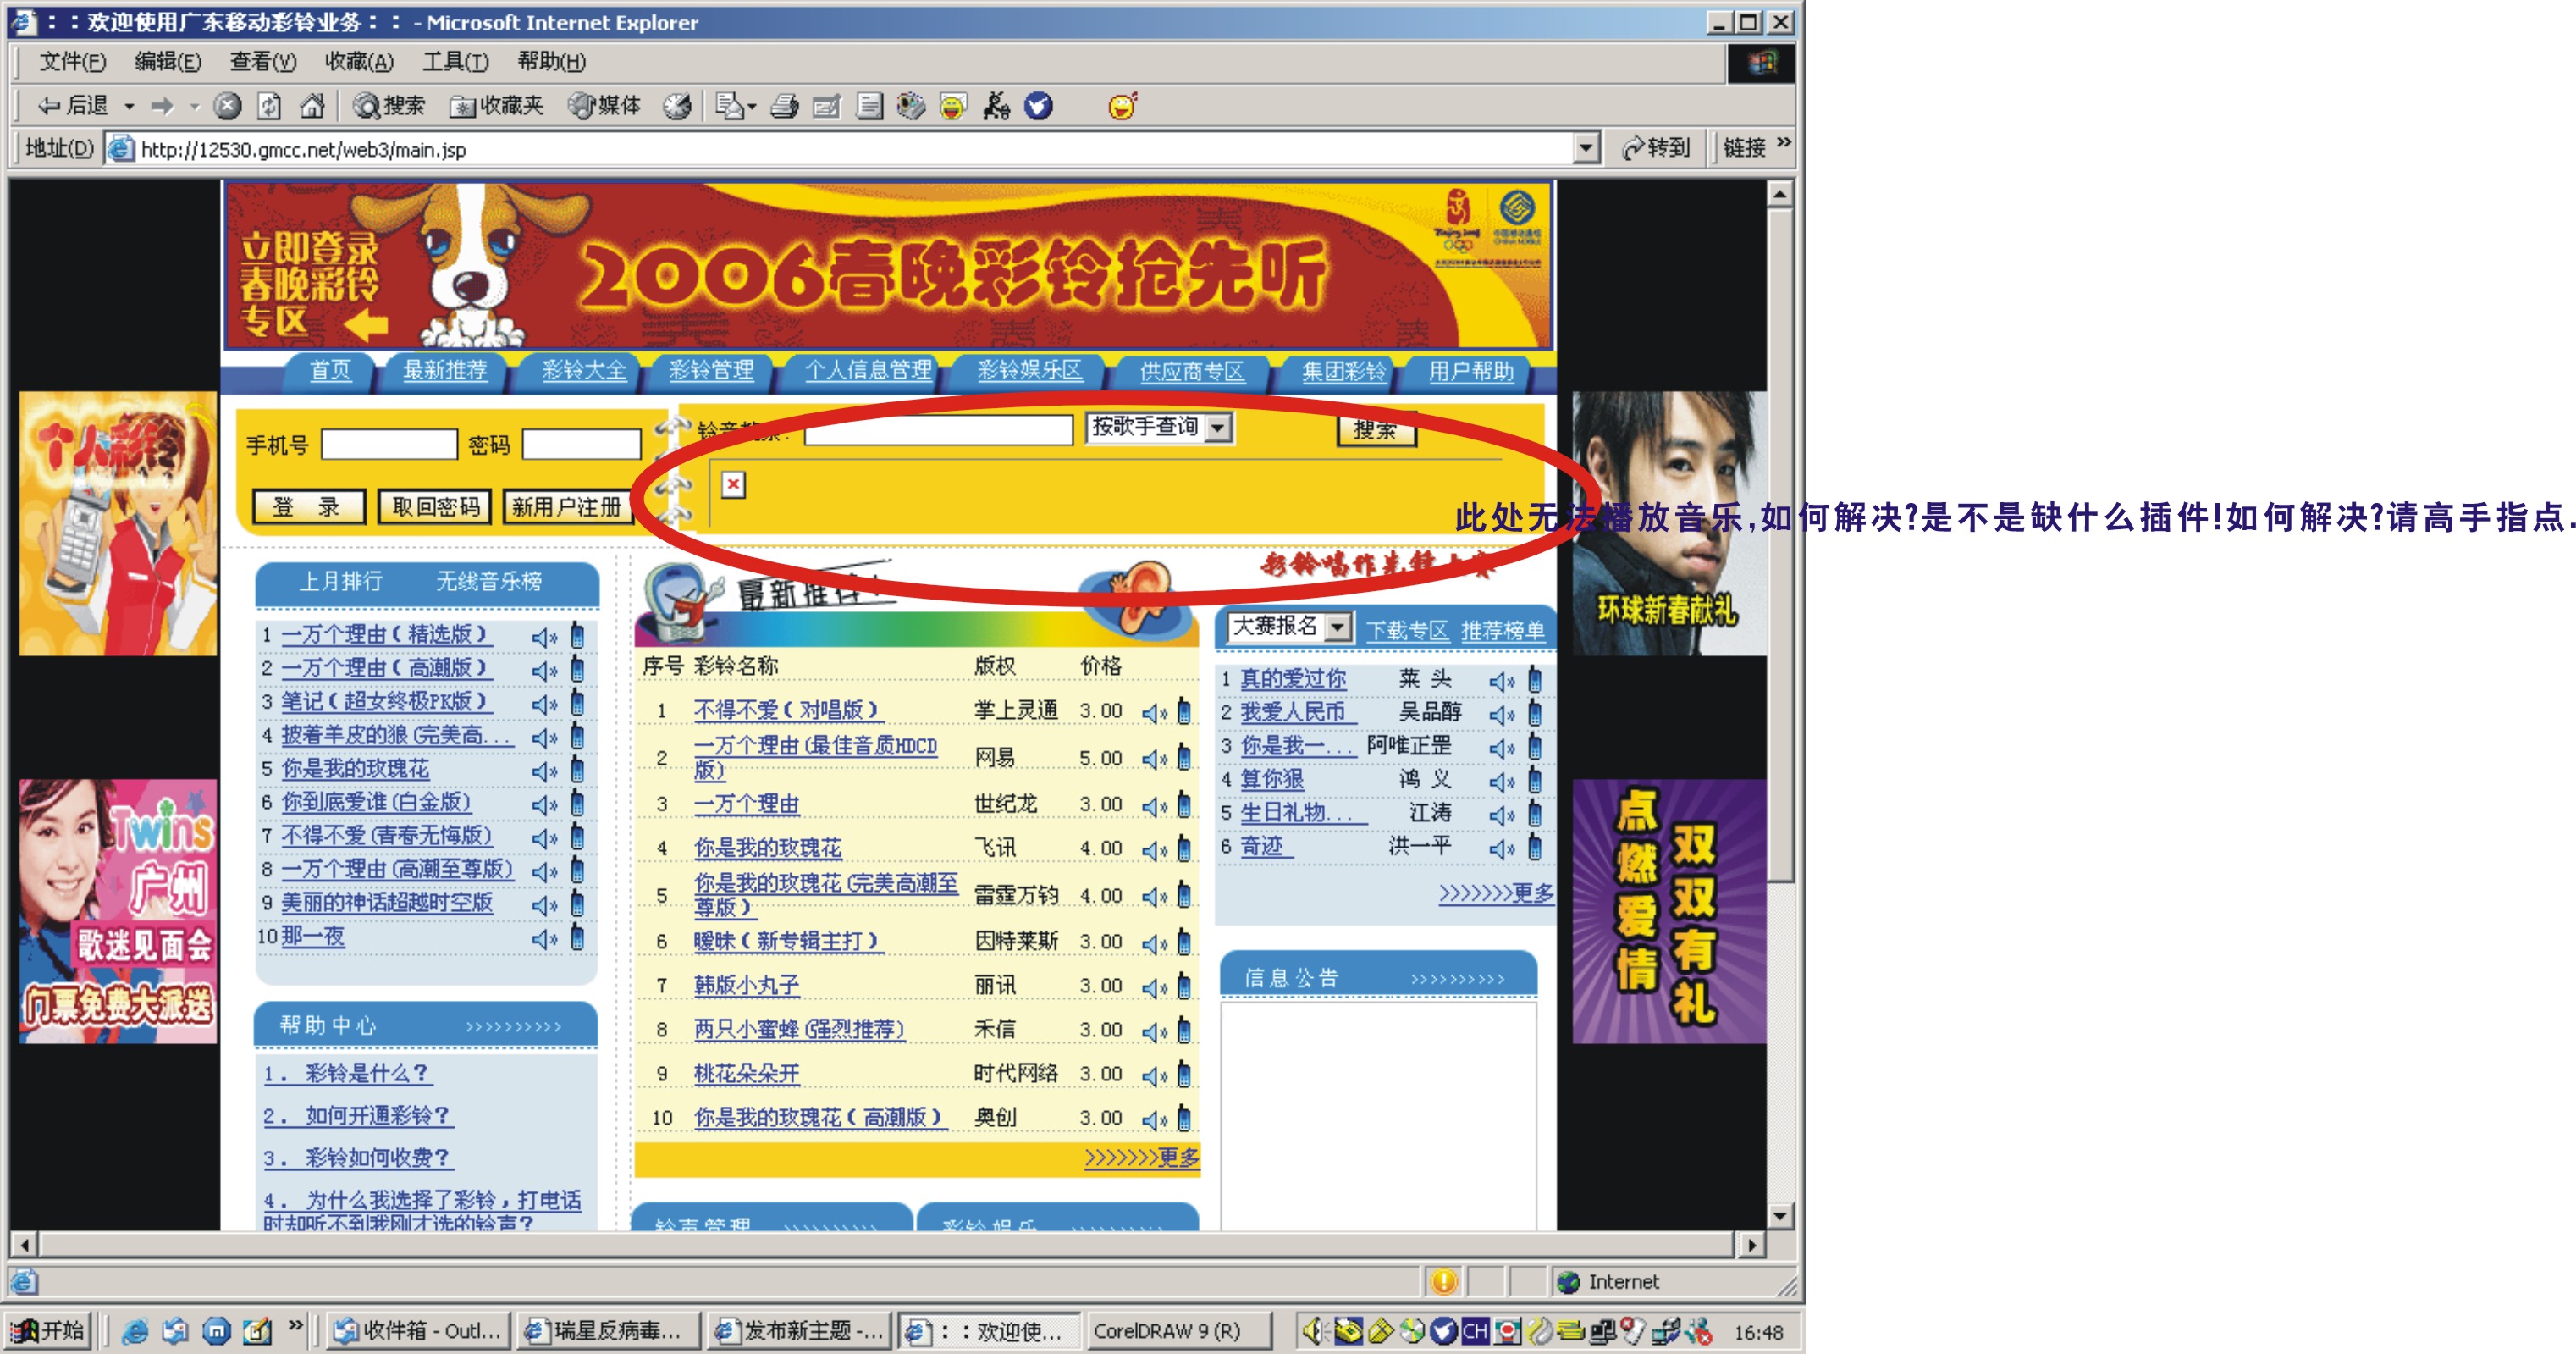Click the IE Stop loading toolbar icon
2576x1354 pixels.
(x=228, y=106)
